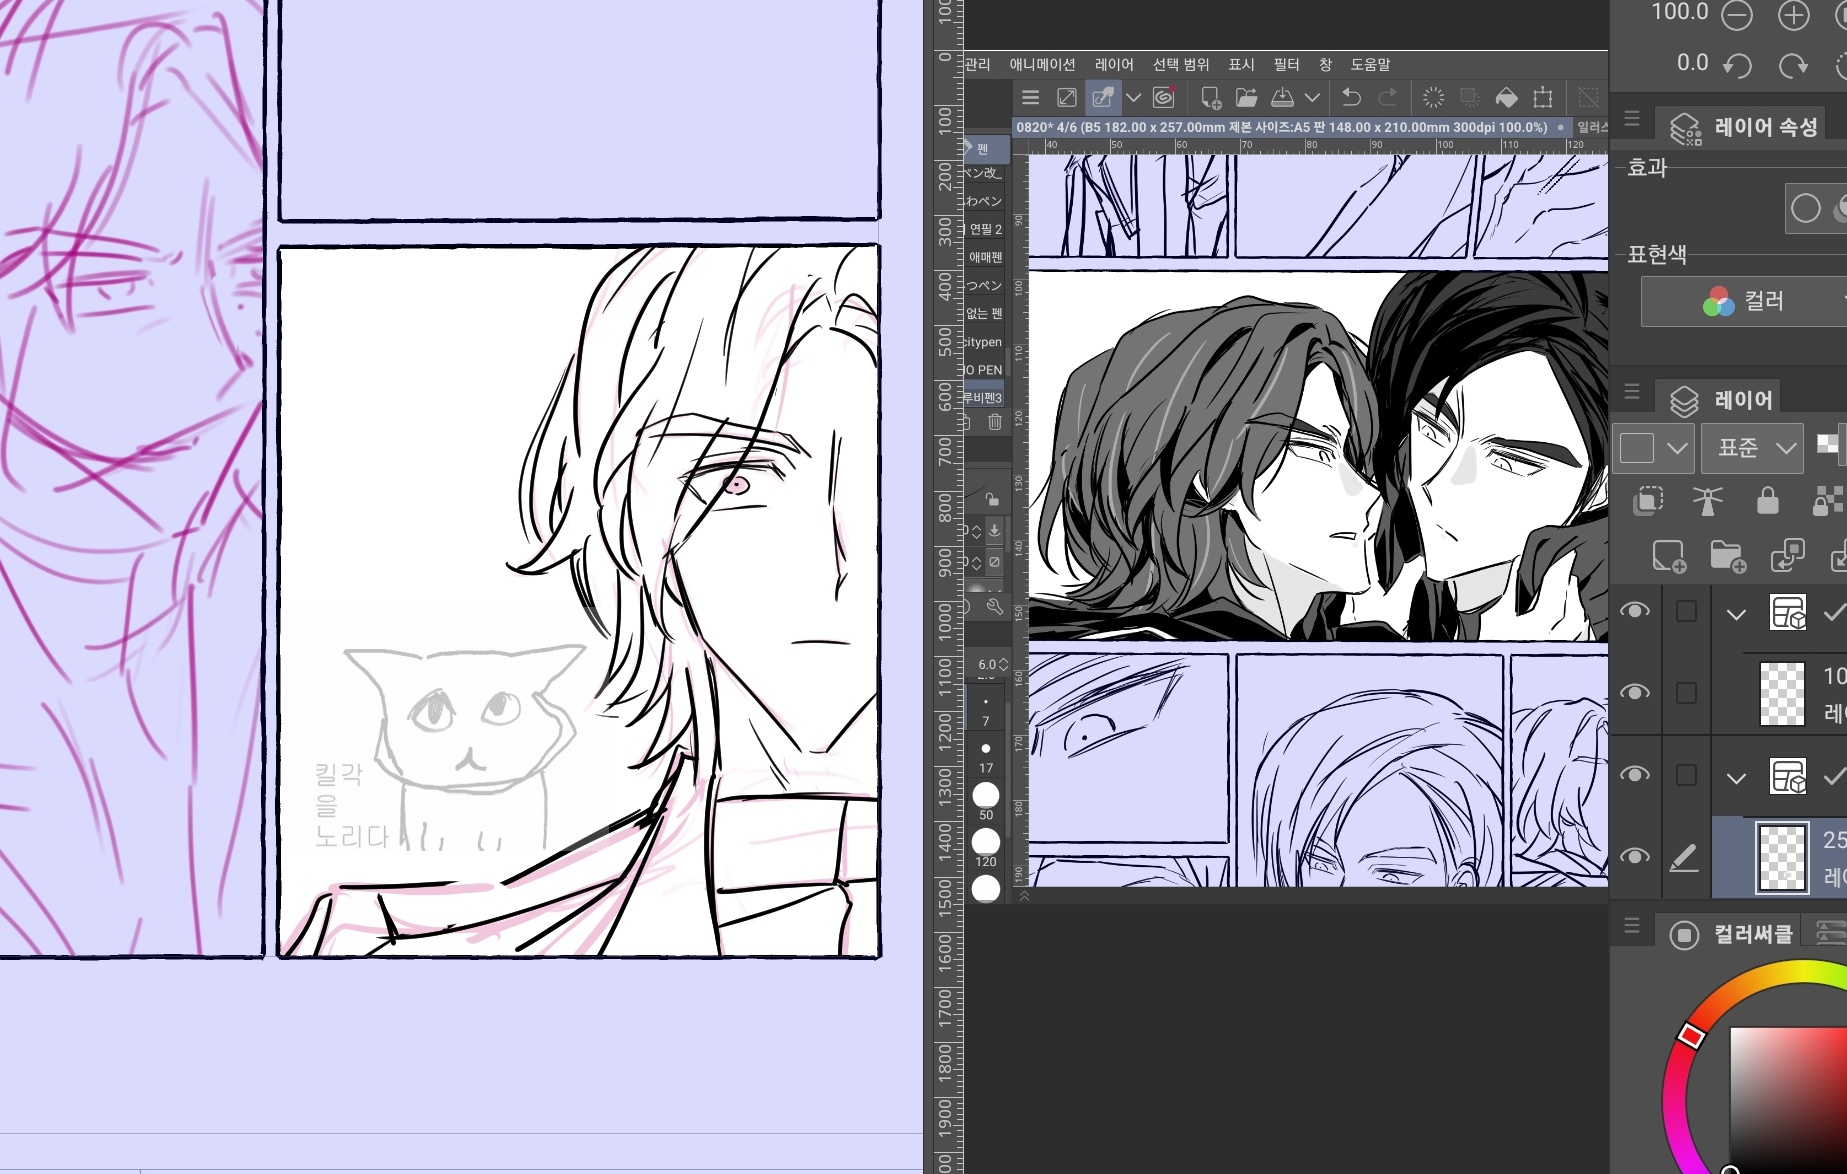Click the wrench icon in tool property
1847x1174 pixels.
pos(994,606)
